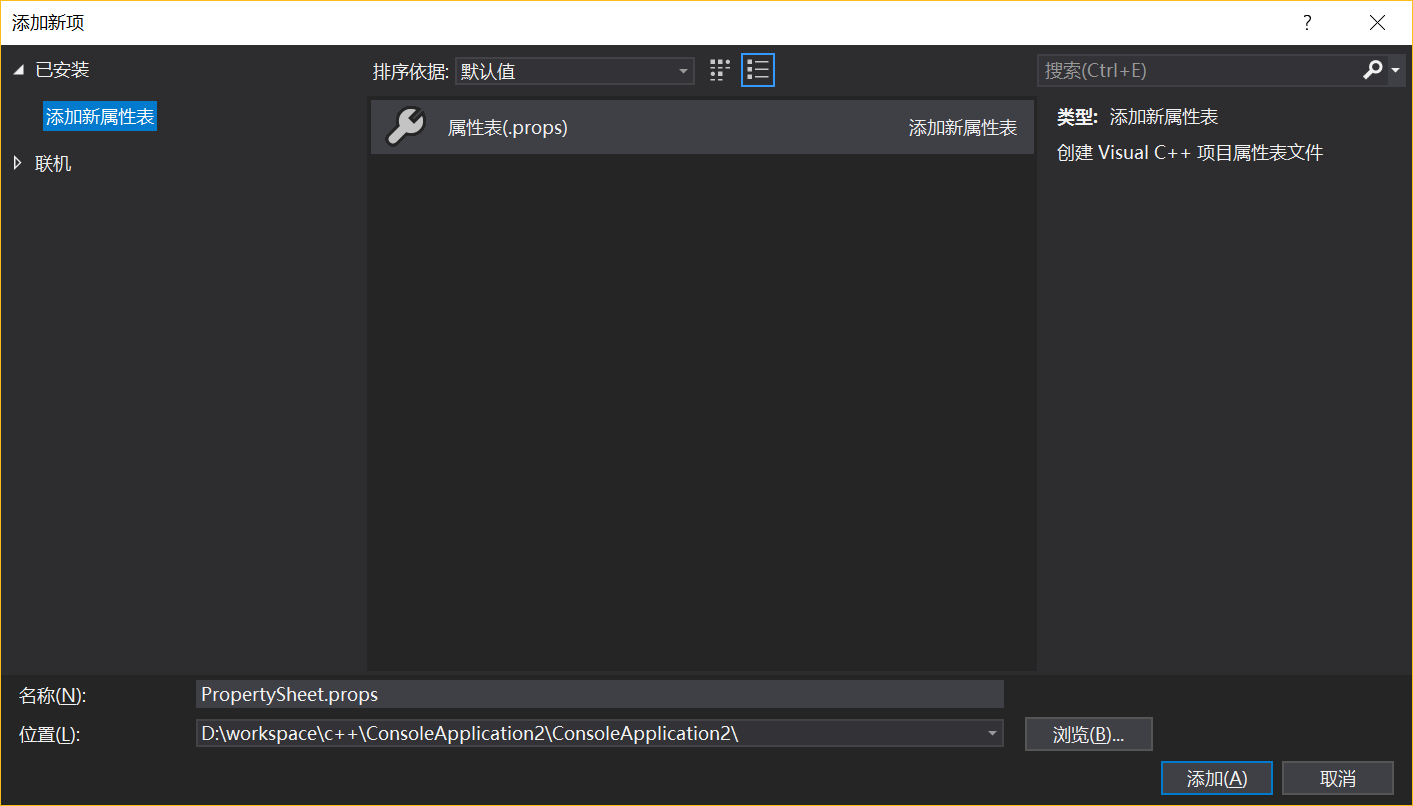The width and height of the screenshot is (1413, 806).
Task: Click the help question mark icon
Action: pyautogui.click(x=1307, y=21)
